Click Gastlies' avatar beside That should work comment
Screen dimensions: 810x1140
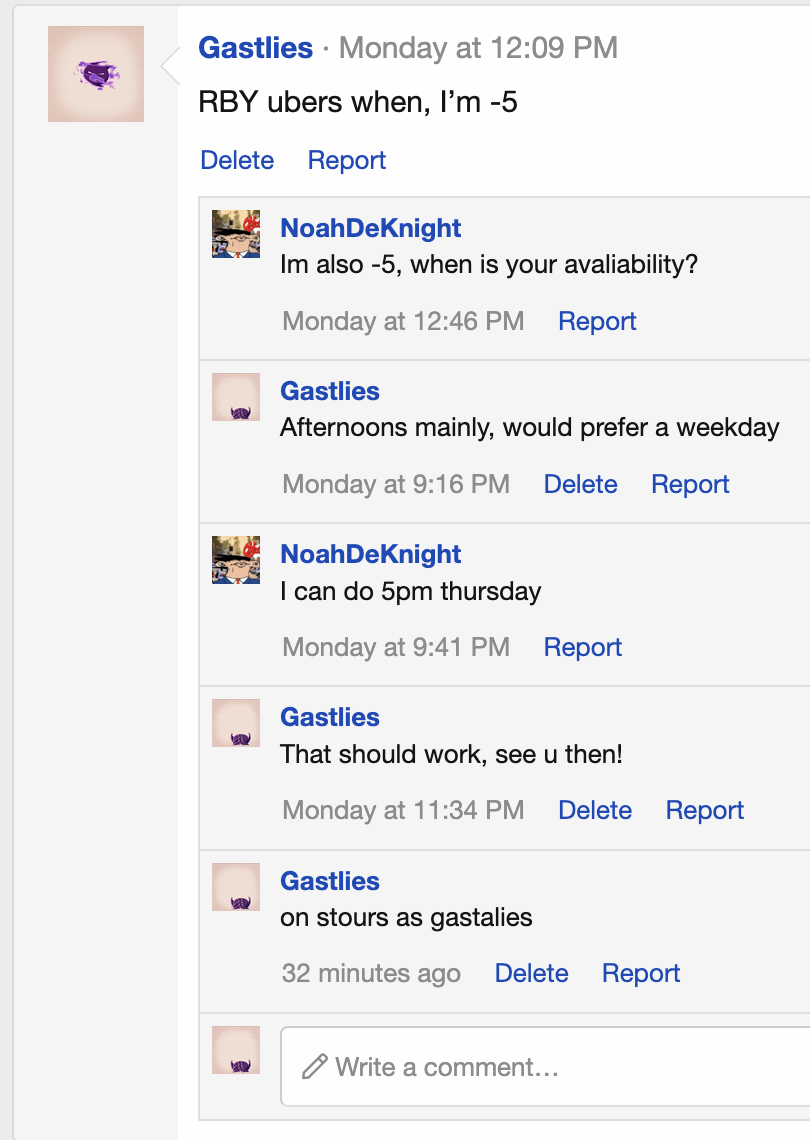(x=236, y=723)
